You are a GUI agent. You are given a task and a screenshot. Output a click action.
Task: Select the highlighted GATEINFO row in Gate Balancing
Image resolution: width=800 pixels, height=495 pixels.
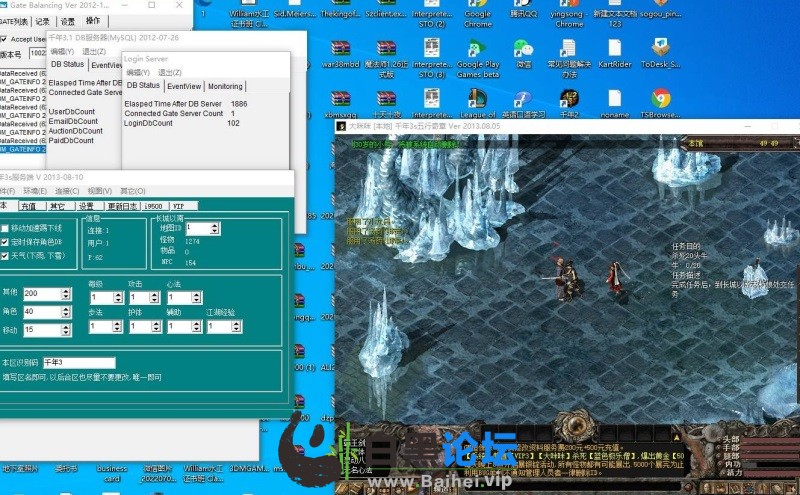(x=23, y=149)
